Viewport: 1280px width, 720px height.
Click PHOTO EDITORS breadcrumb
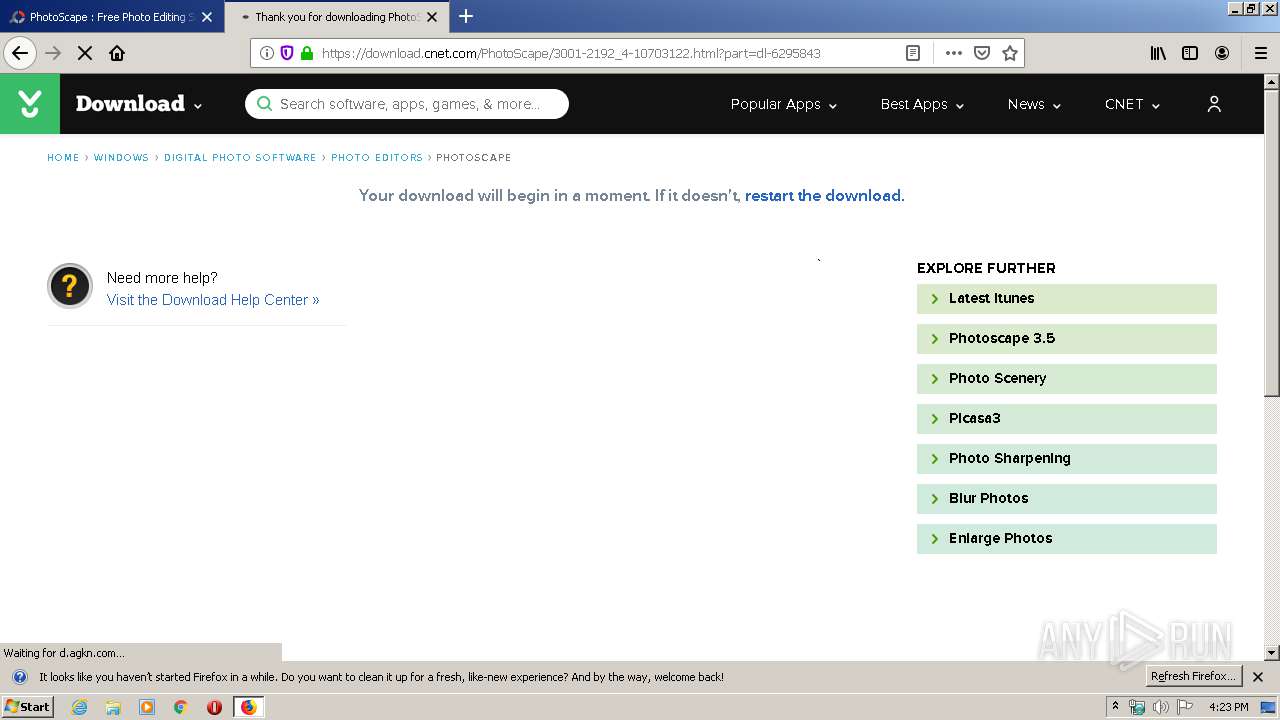click(377, 158)
